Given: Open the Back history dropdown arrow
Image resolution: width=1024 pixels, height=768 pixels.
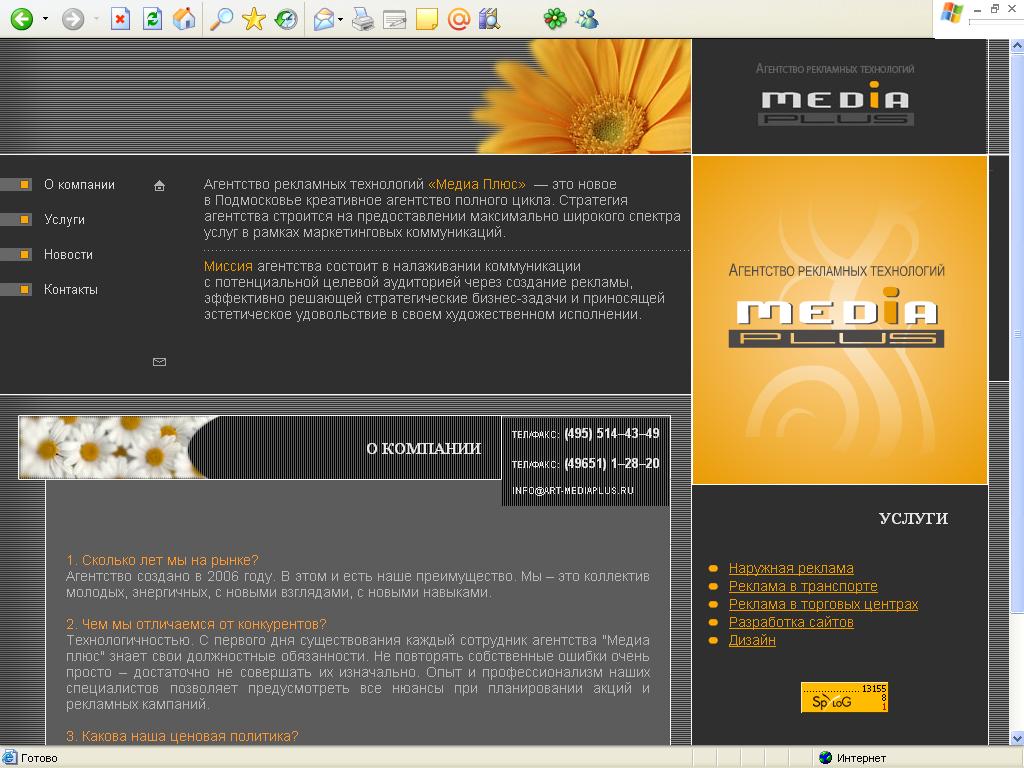Looking at the screenshot, I should tap(45, 19).
